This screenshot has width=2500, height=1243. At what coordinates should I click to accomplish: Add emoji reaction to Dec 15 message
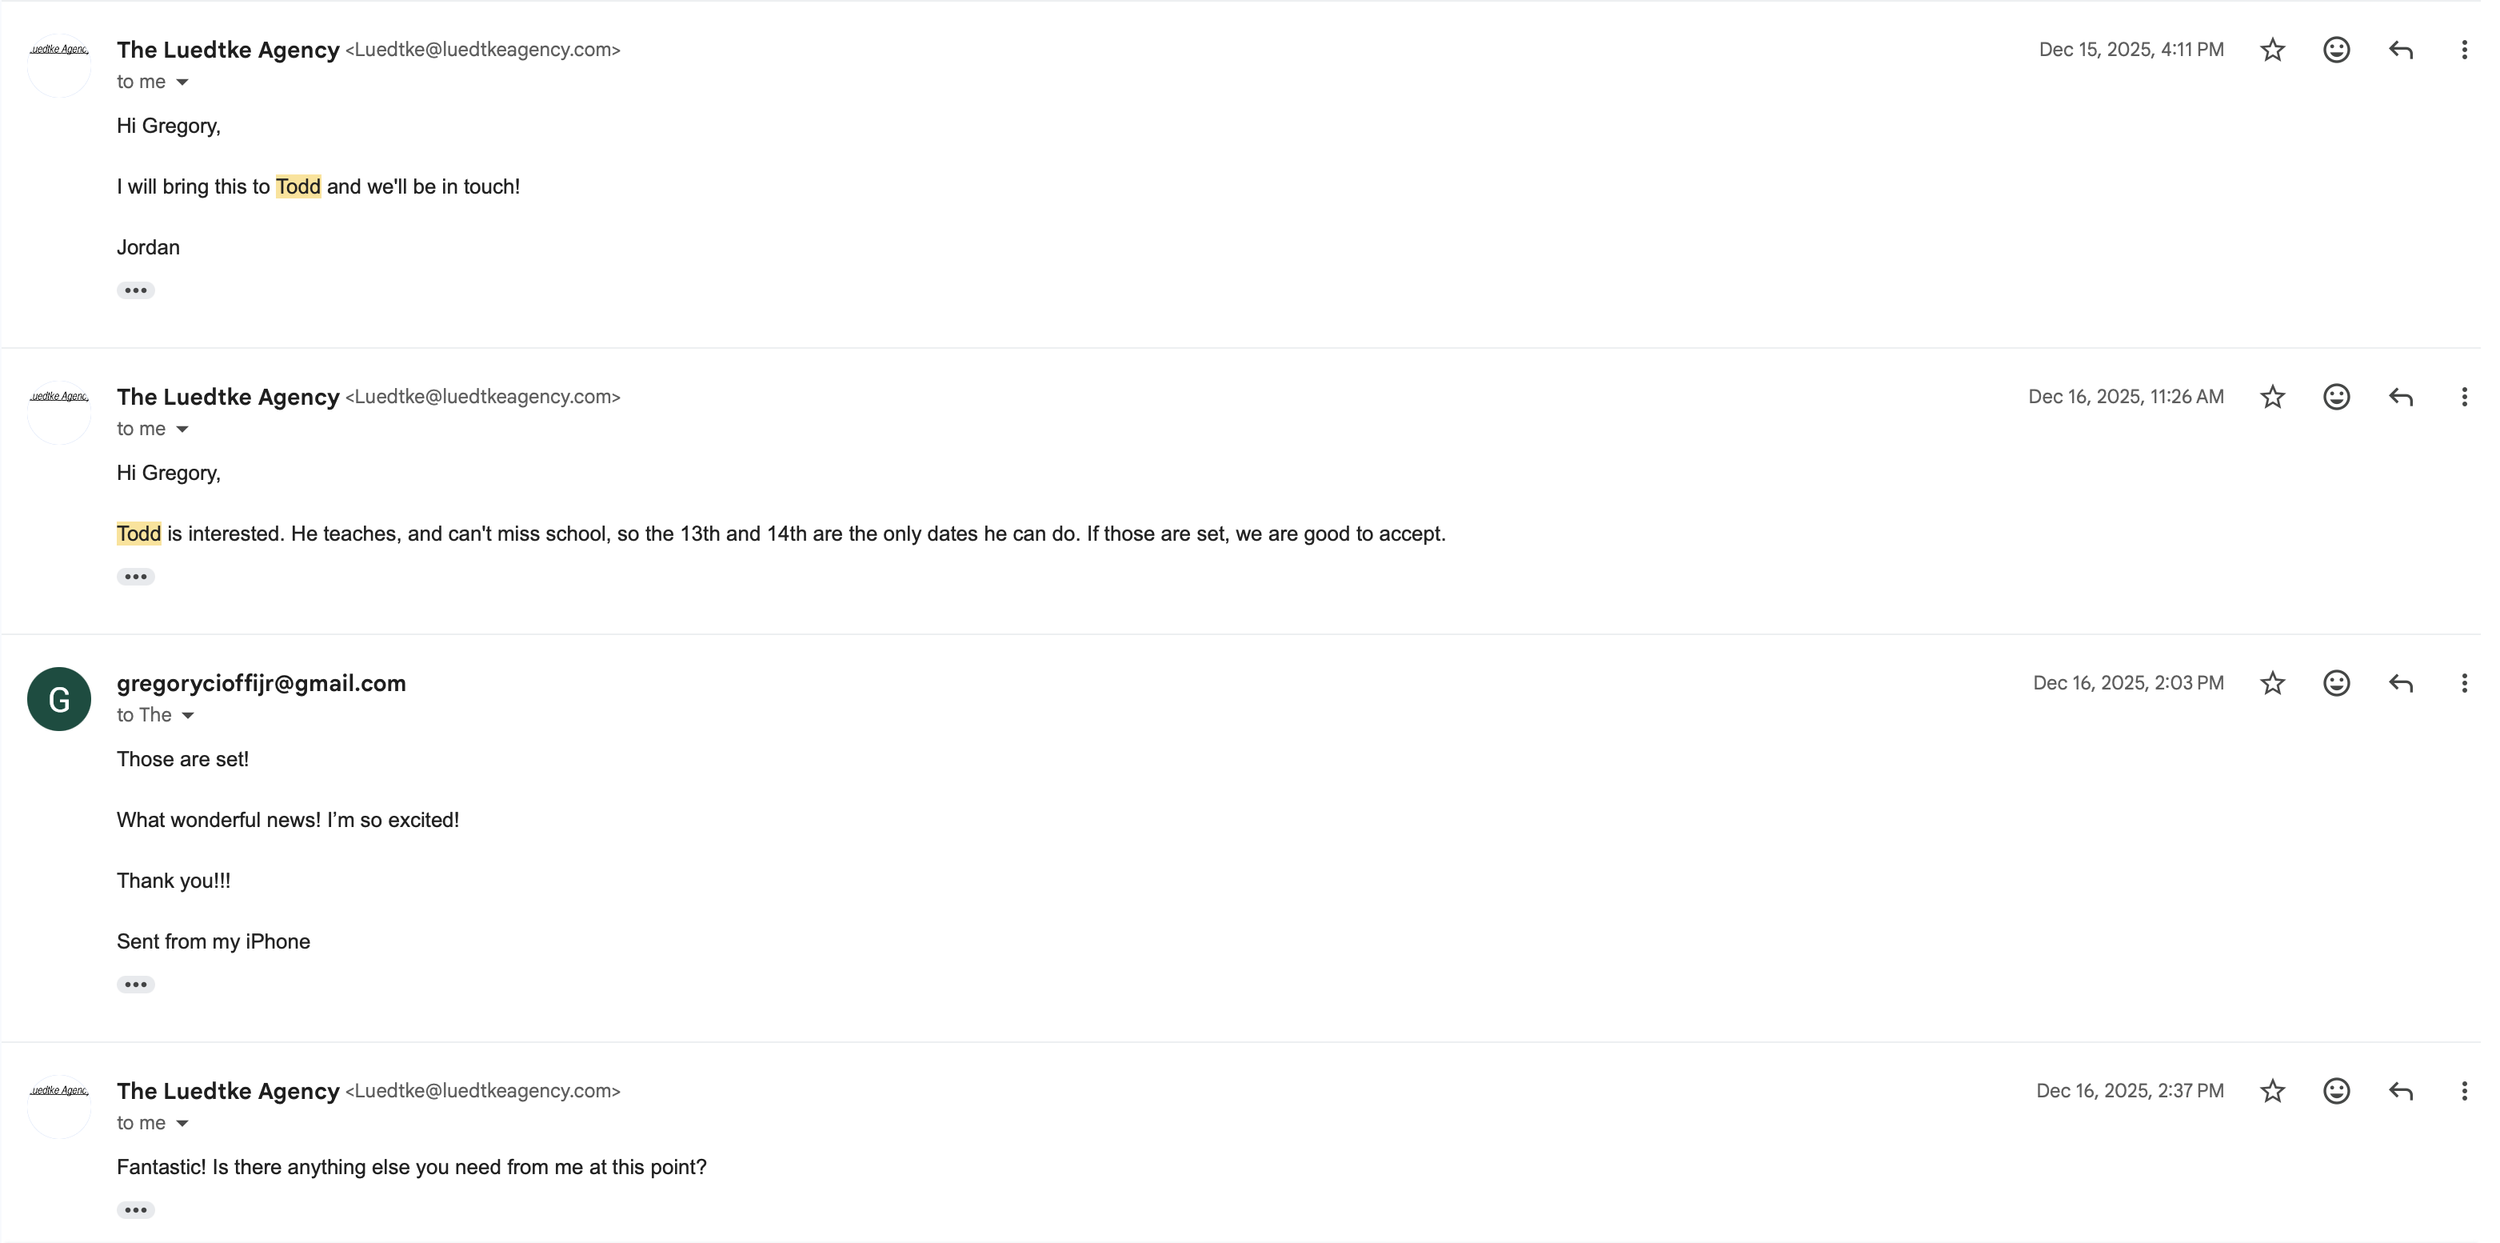(2336, 50)
